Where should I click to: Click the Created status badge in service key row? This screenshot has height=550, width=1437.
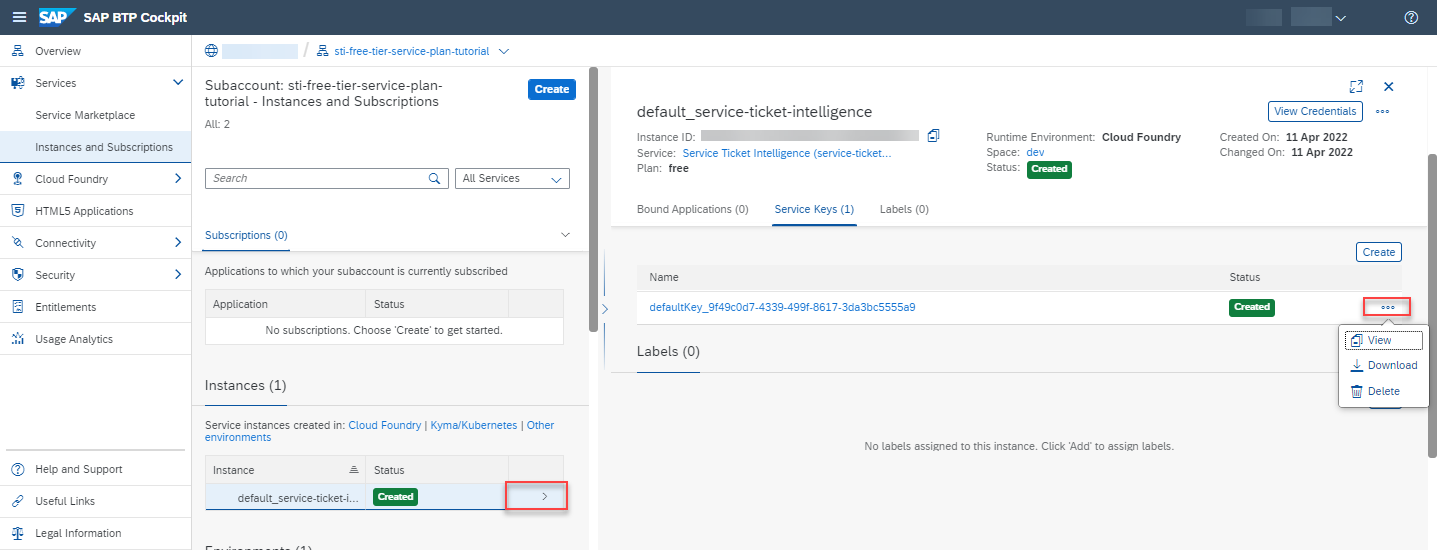pyautogui.click(x=1251, y=307)
